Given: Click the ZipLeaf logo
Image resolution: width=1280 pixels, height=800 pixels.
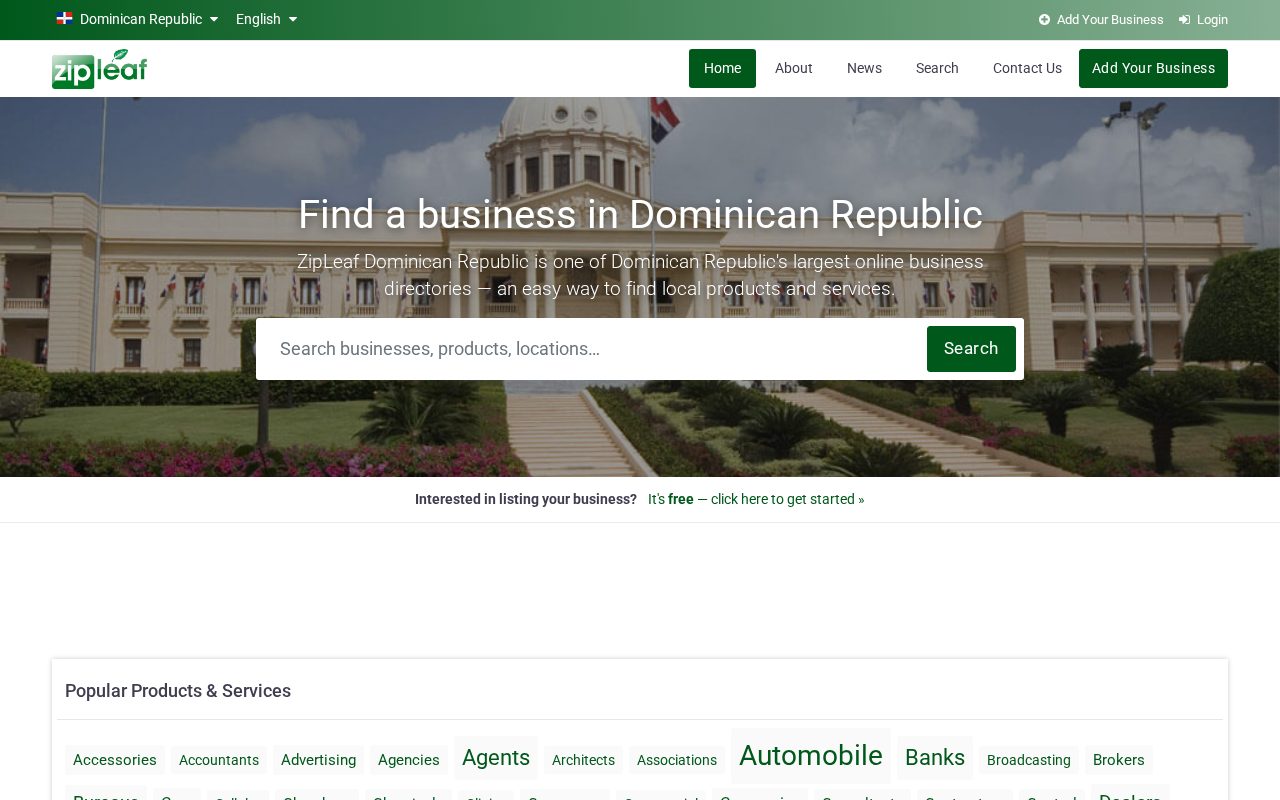Looking at the screenshot, I should (x=99, y=68).
